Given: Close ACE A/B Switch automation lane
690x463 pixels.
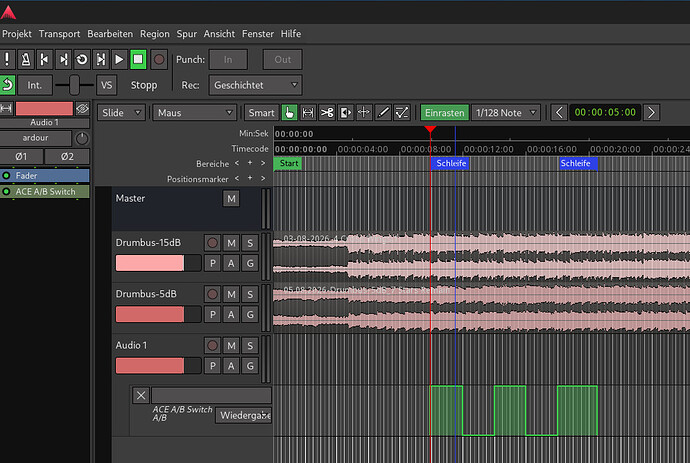Looking at the screenshot, I should tap(141, 395).
